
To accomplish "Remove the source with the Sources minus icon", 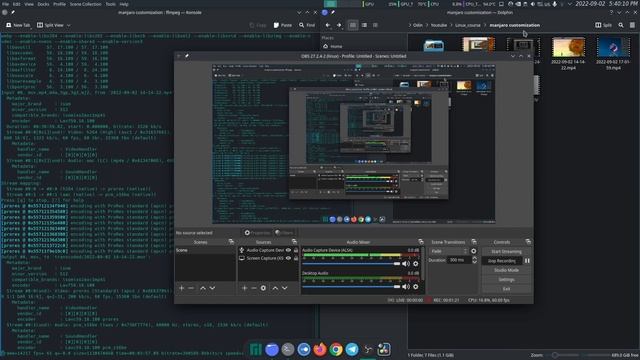I will click(253, 288).
